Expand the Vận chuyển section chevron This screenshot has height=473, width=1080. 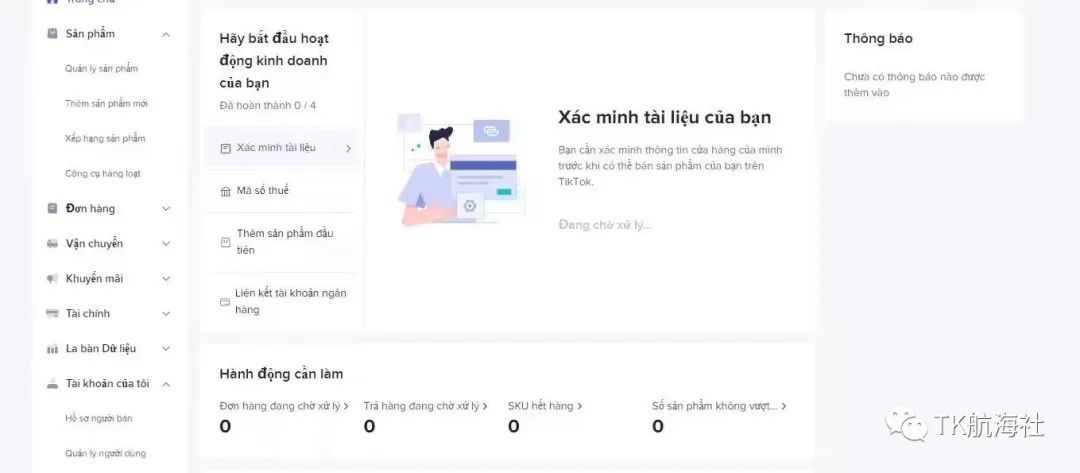pyautogui.click(x=166, y=244)
